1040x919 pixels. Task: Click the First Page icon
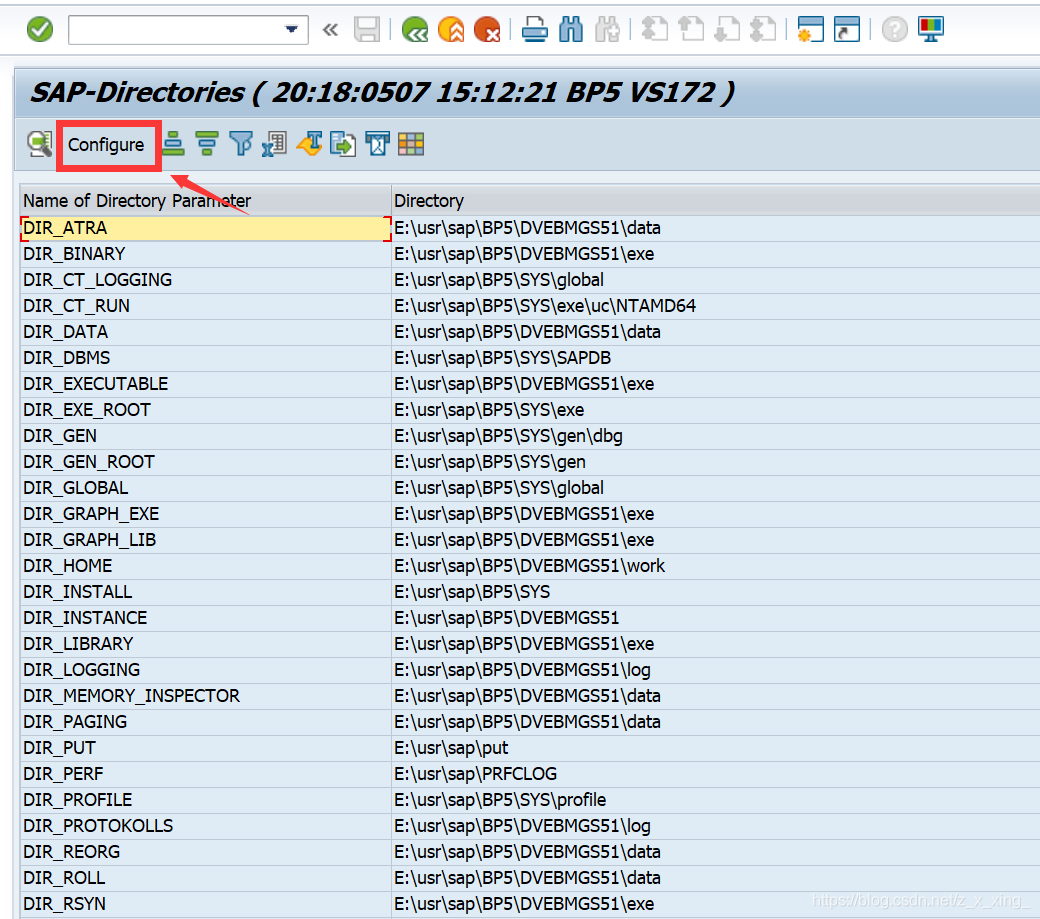point(655,30)
